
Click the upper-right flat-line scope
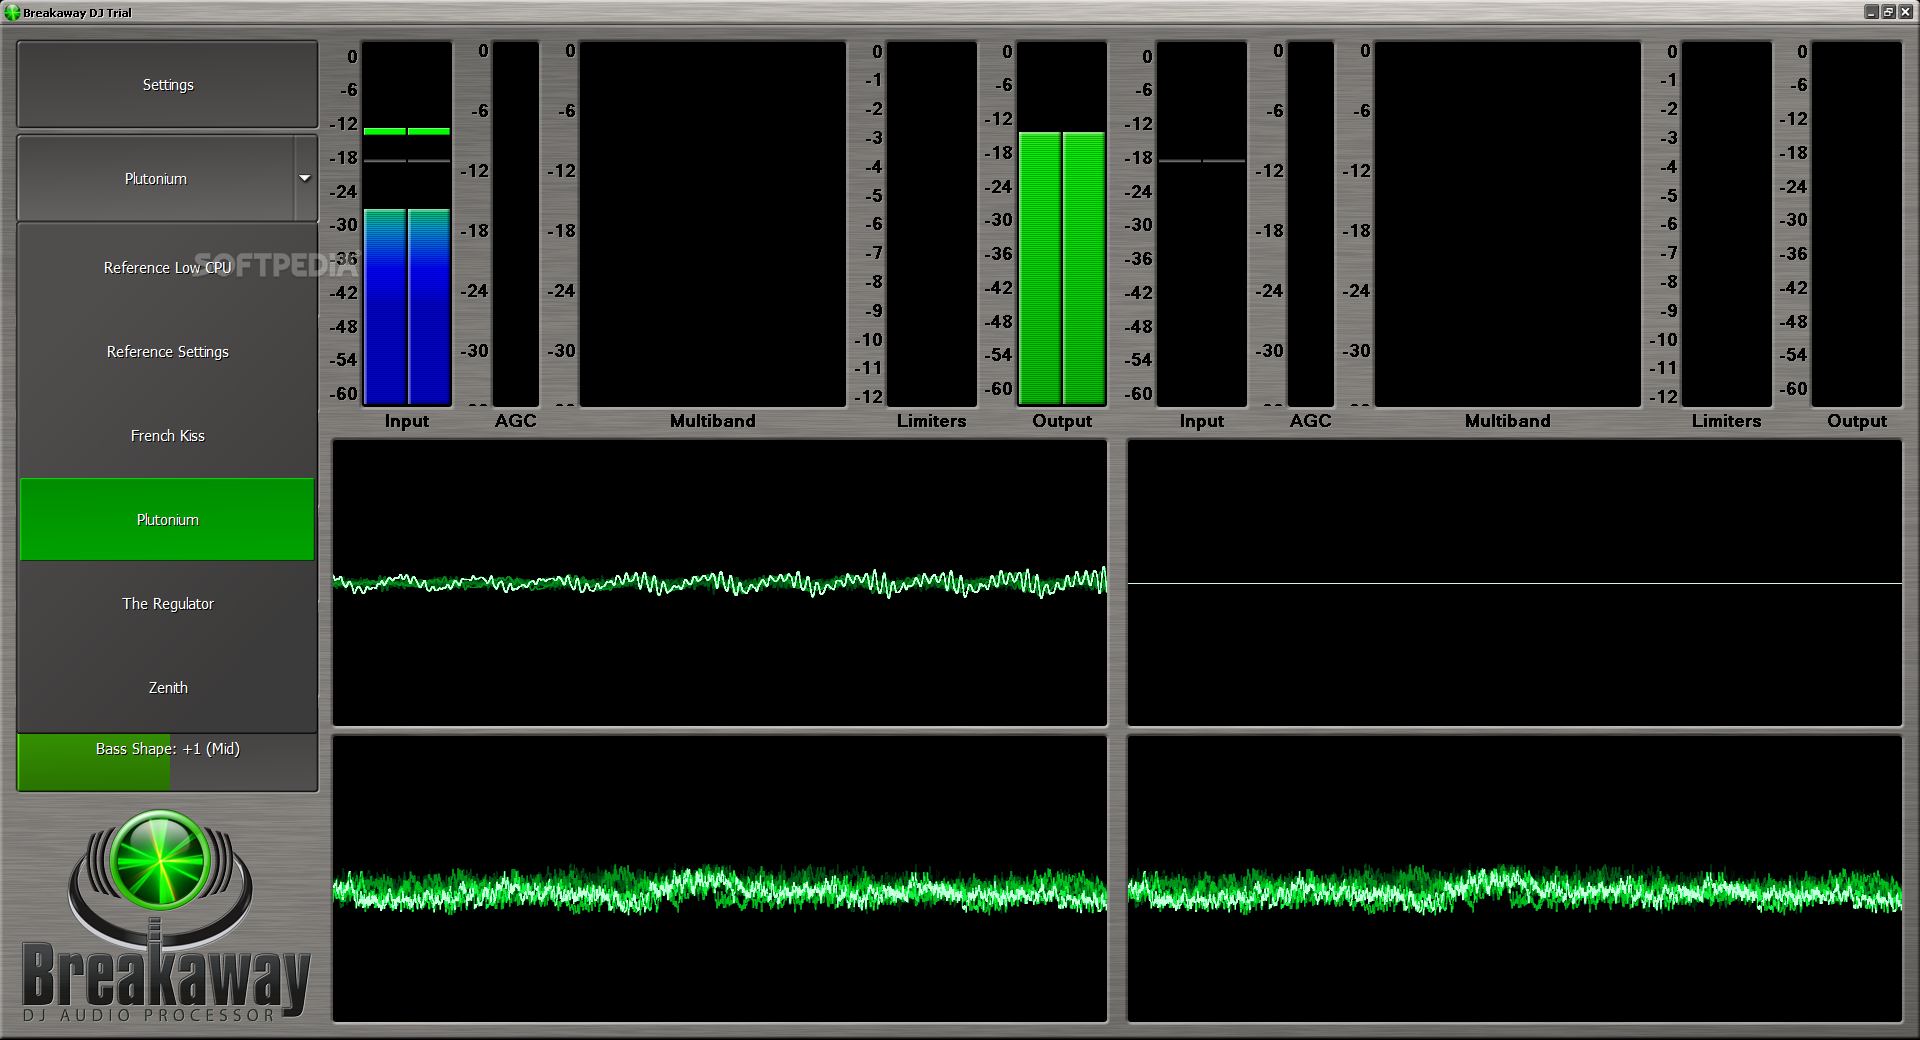click(1515, 583)
